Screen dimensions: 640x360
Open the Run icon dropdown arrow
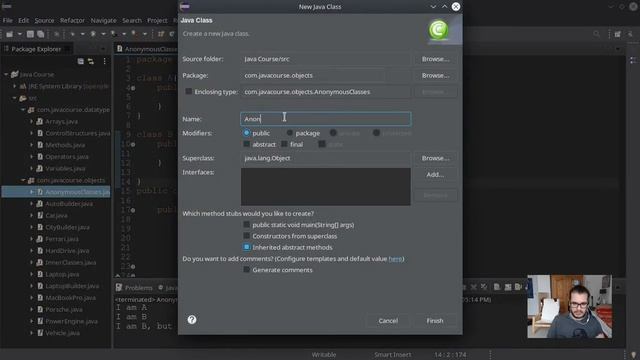click(103, 34)
